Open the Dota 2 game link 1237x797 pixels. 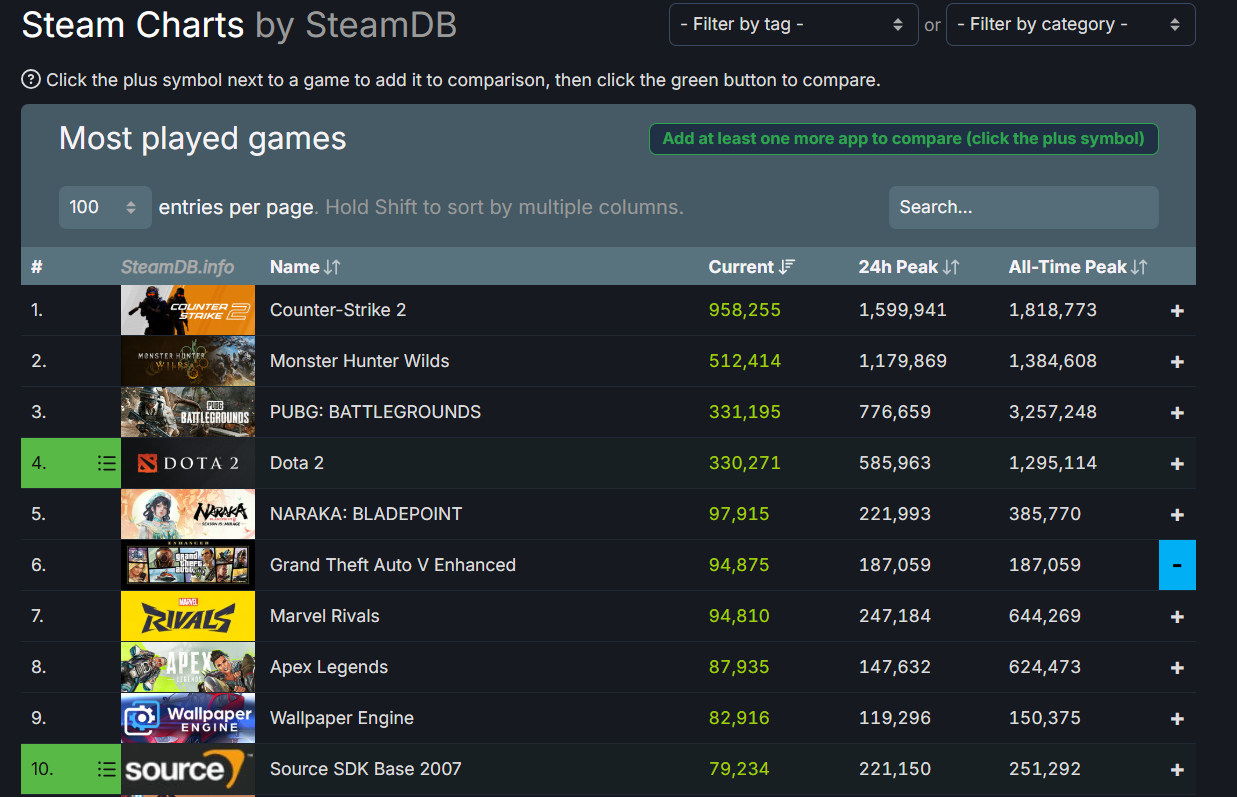click(x=297, y=463)
